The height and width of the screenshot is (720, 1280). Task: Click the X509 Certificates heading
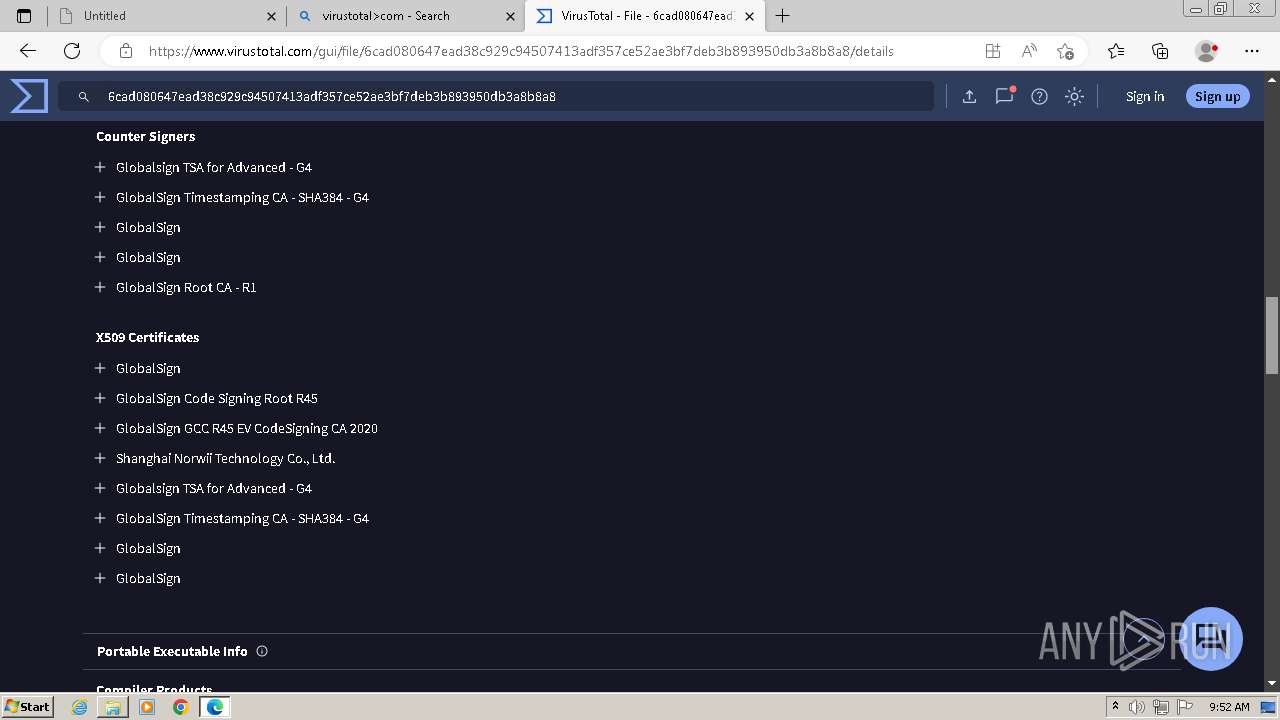point(148,337)
